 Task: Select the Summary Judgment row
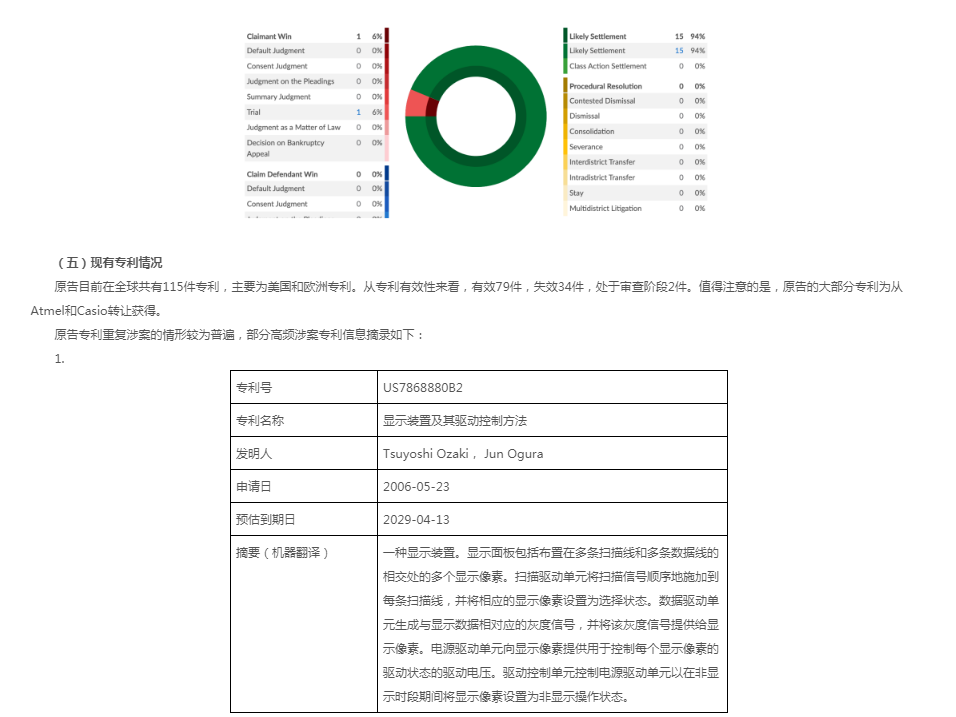[279, 97]
